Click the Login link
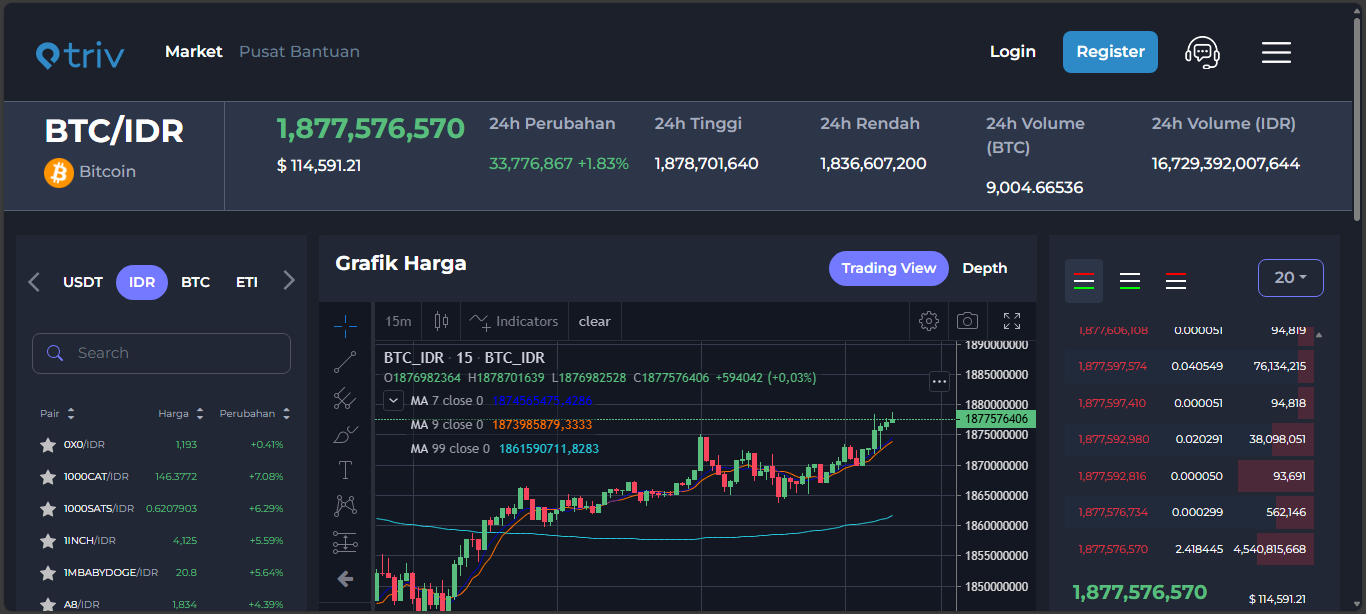 coord(1012,52)
